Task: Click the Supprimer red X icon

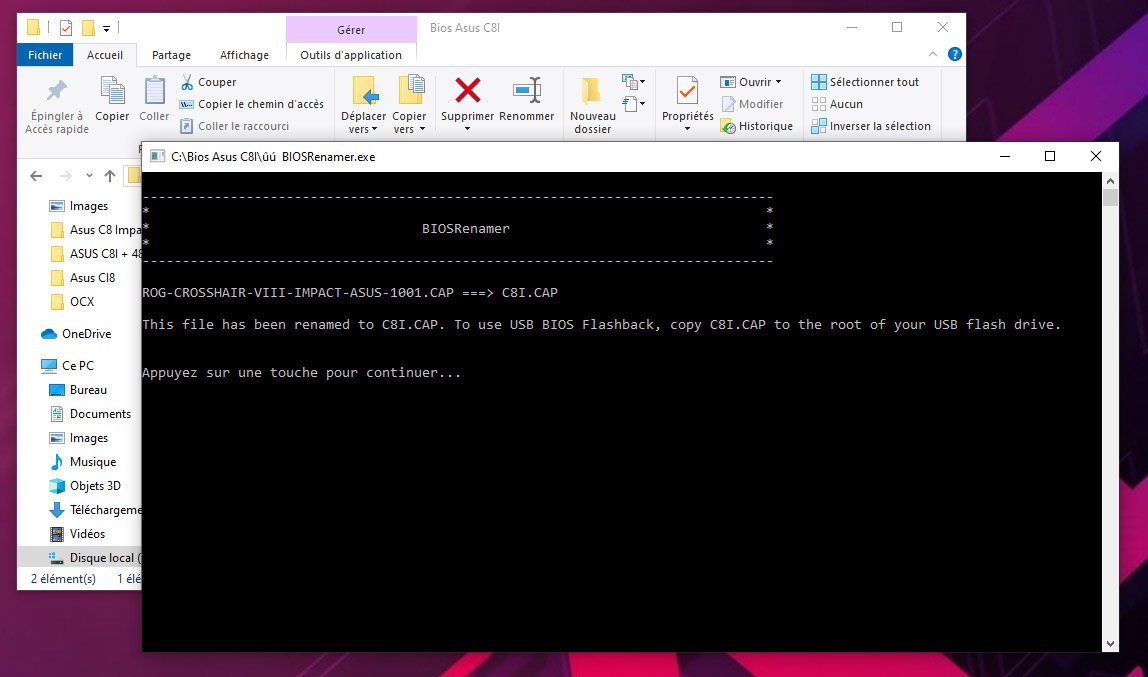Action: point(467,91)
